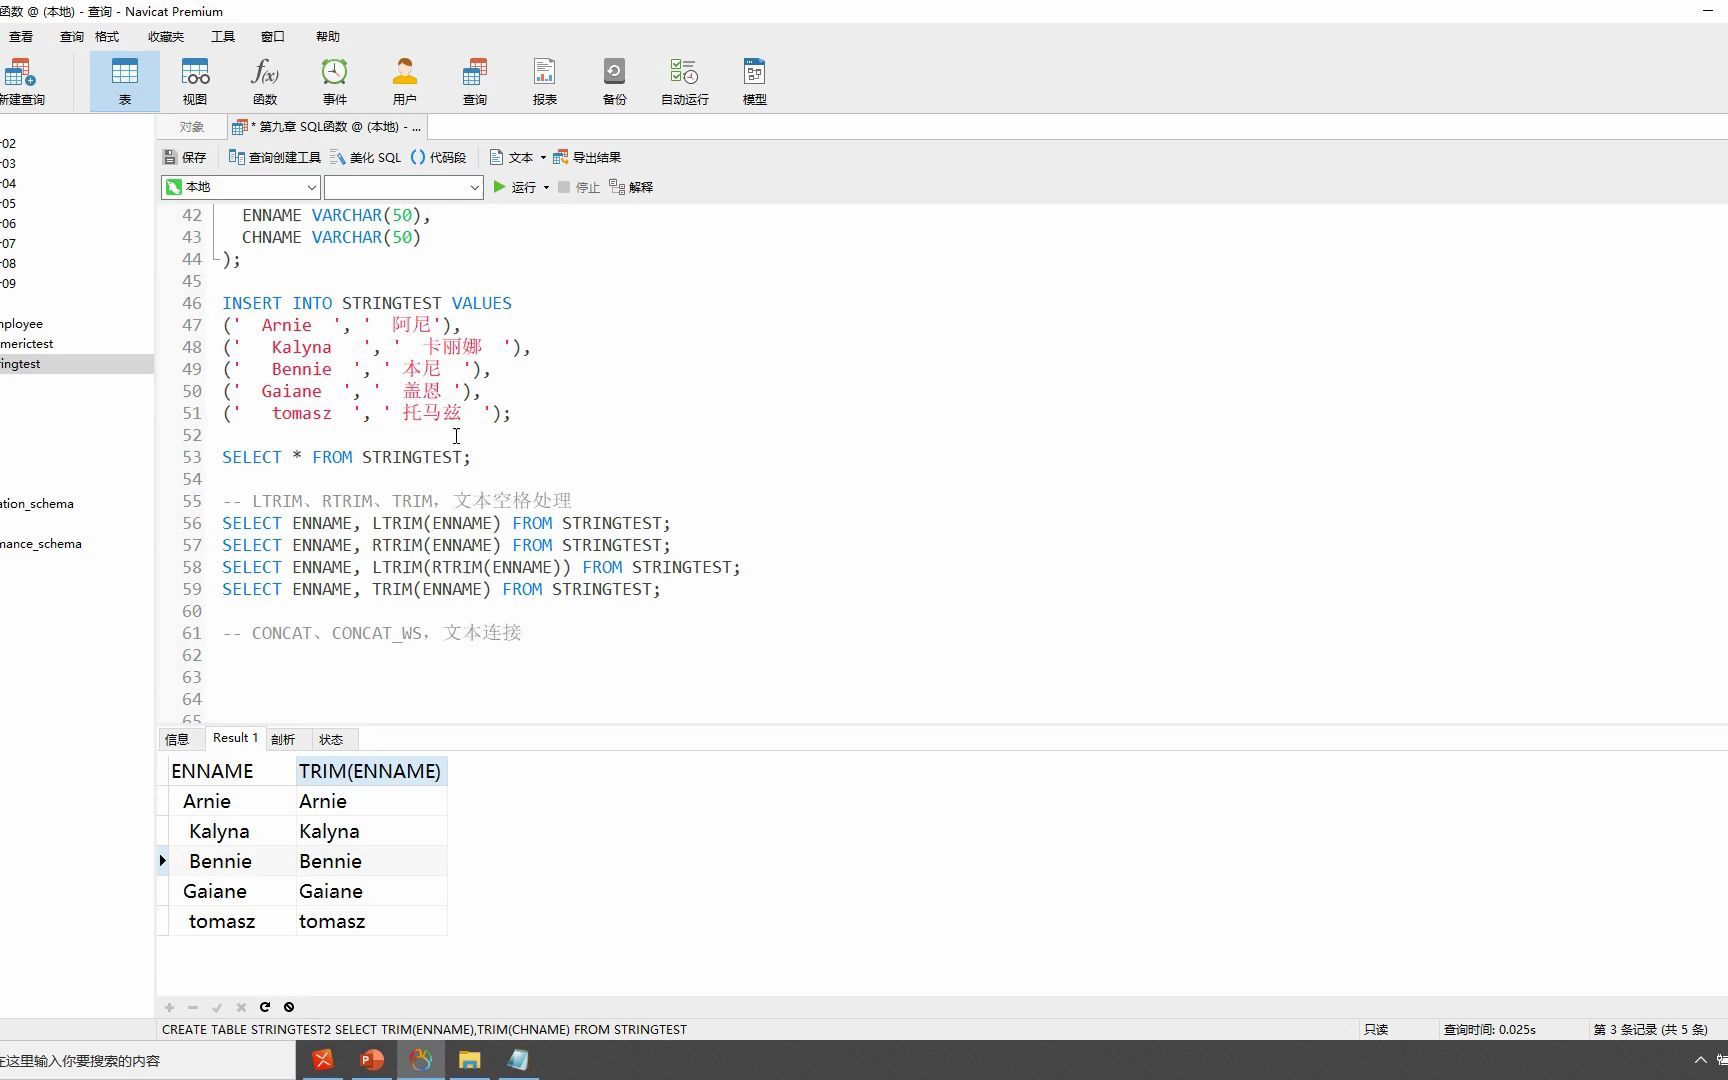
Task: Open PowerPoint from the taskbar
Action: click(372, 1060)
